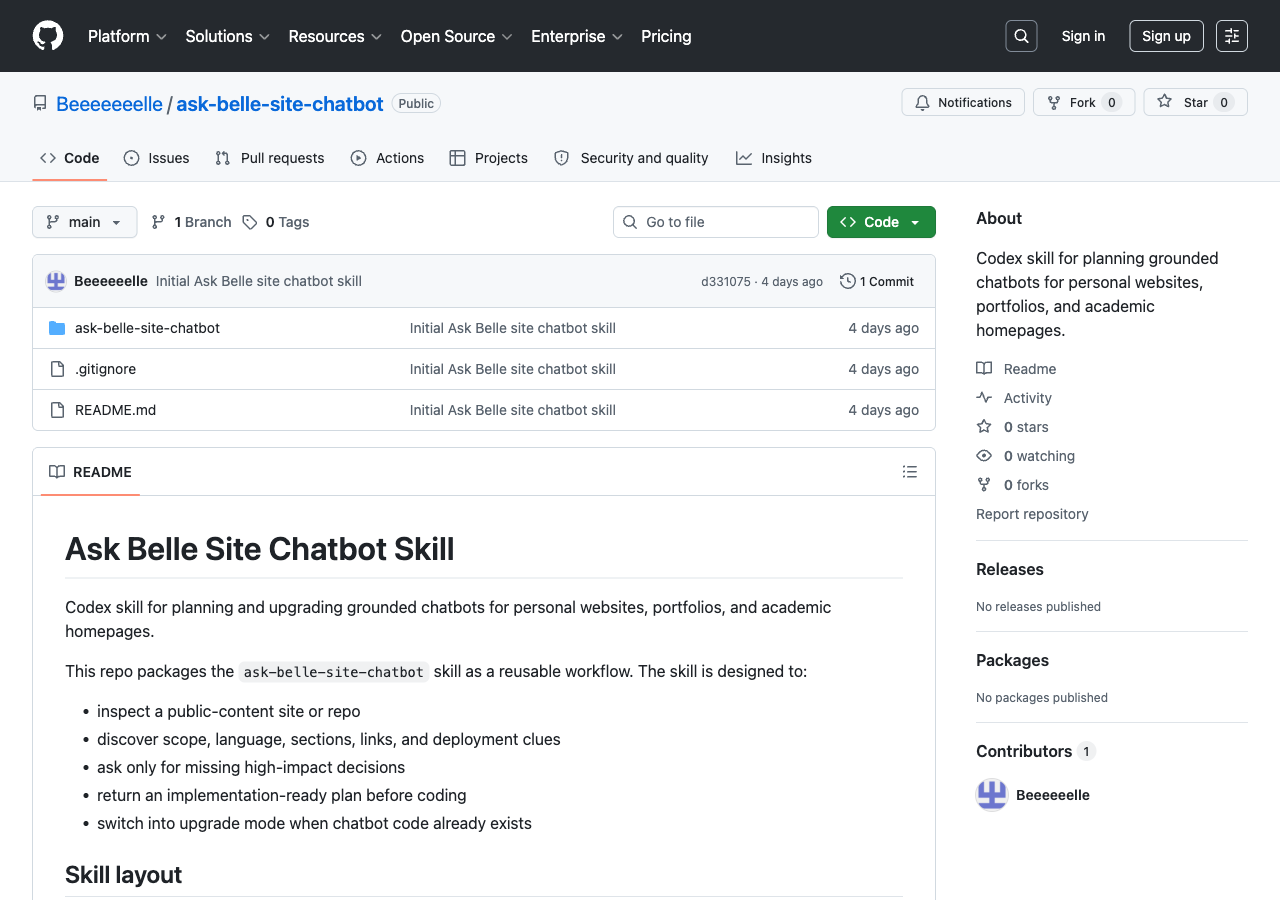Click the Contributors count badge
Viewport: 1280px width, 900px height.
1087,751
